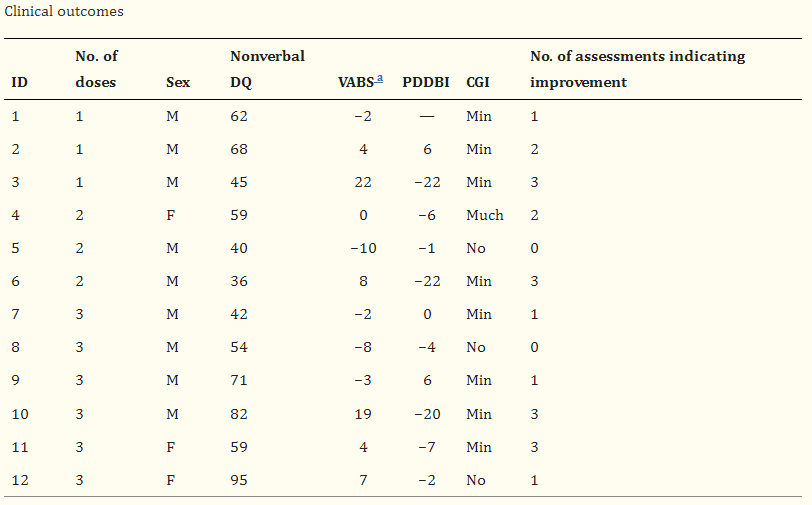Image resolution: width=812 pixels, height=505 pixels.
Task: Click the "Clinical outcomes" table title
Action: [64, 12]
